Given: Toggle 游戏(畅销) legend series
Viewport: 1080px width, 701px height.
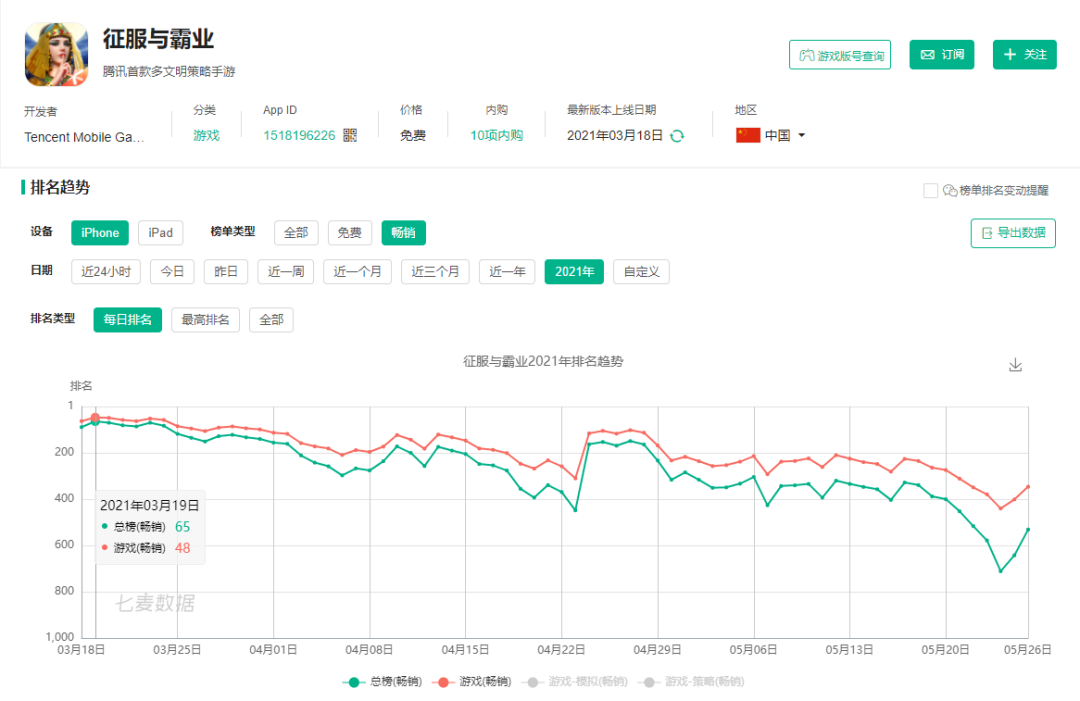Looking at the screenshot, I should [x=472, y=682].
